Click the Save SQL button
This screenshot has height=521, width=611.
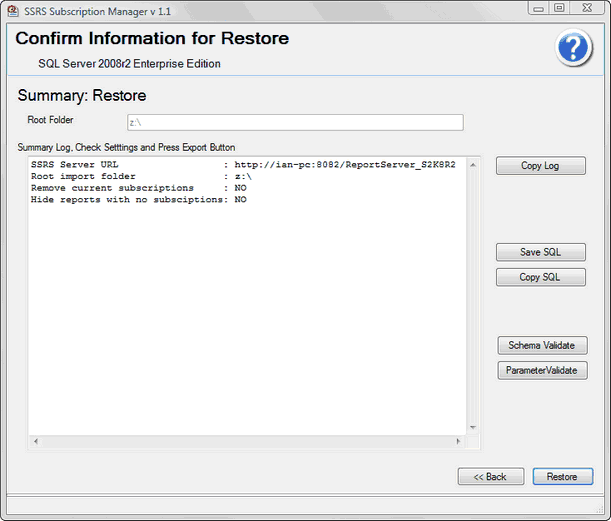[540, 252]
